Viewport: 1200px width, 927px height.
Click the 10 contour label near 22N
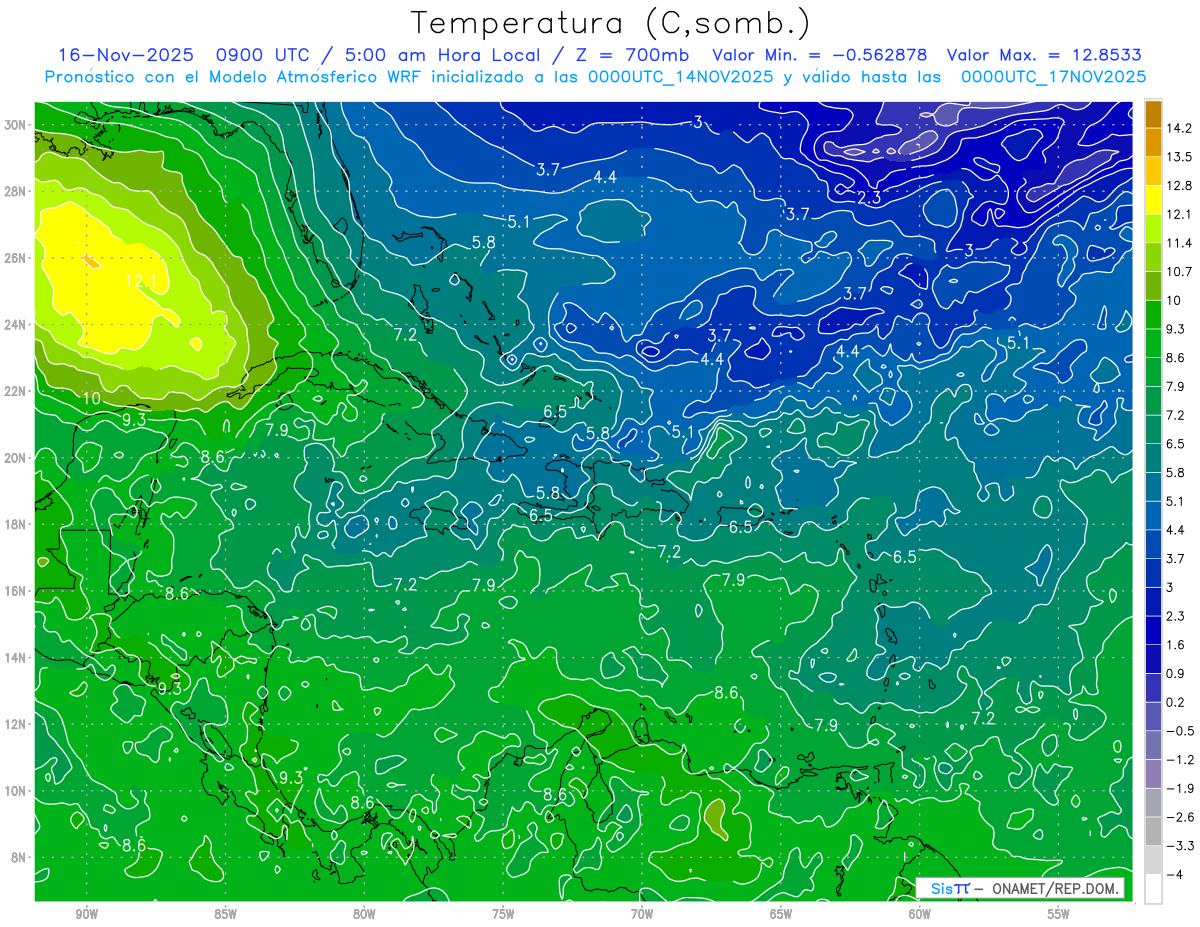coord(91,398)
